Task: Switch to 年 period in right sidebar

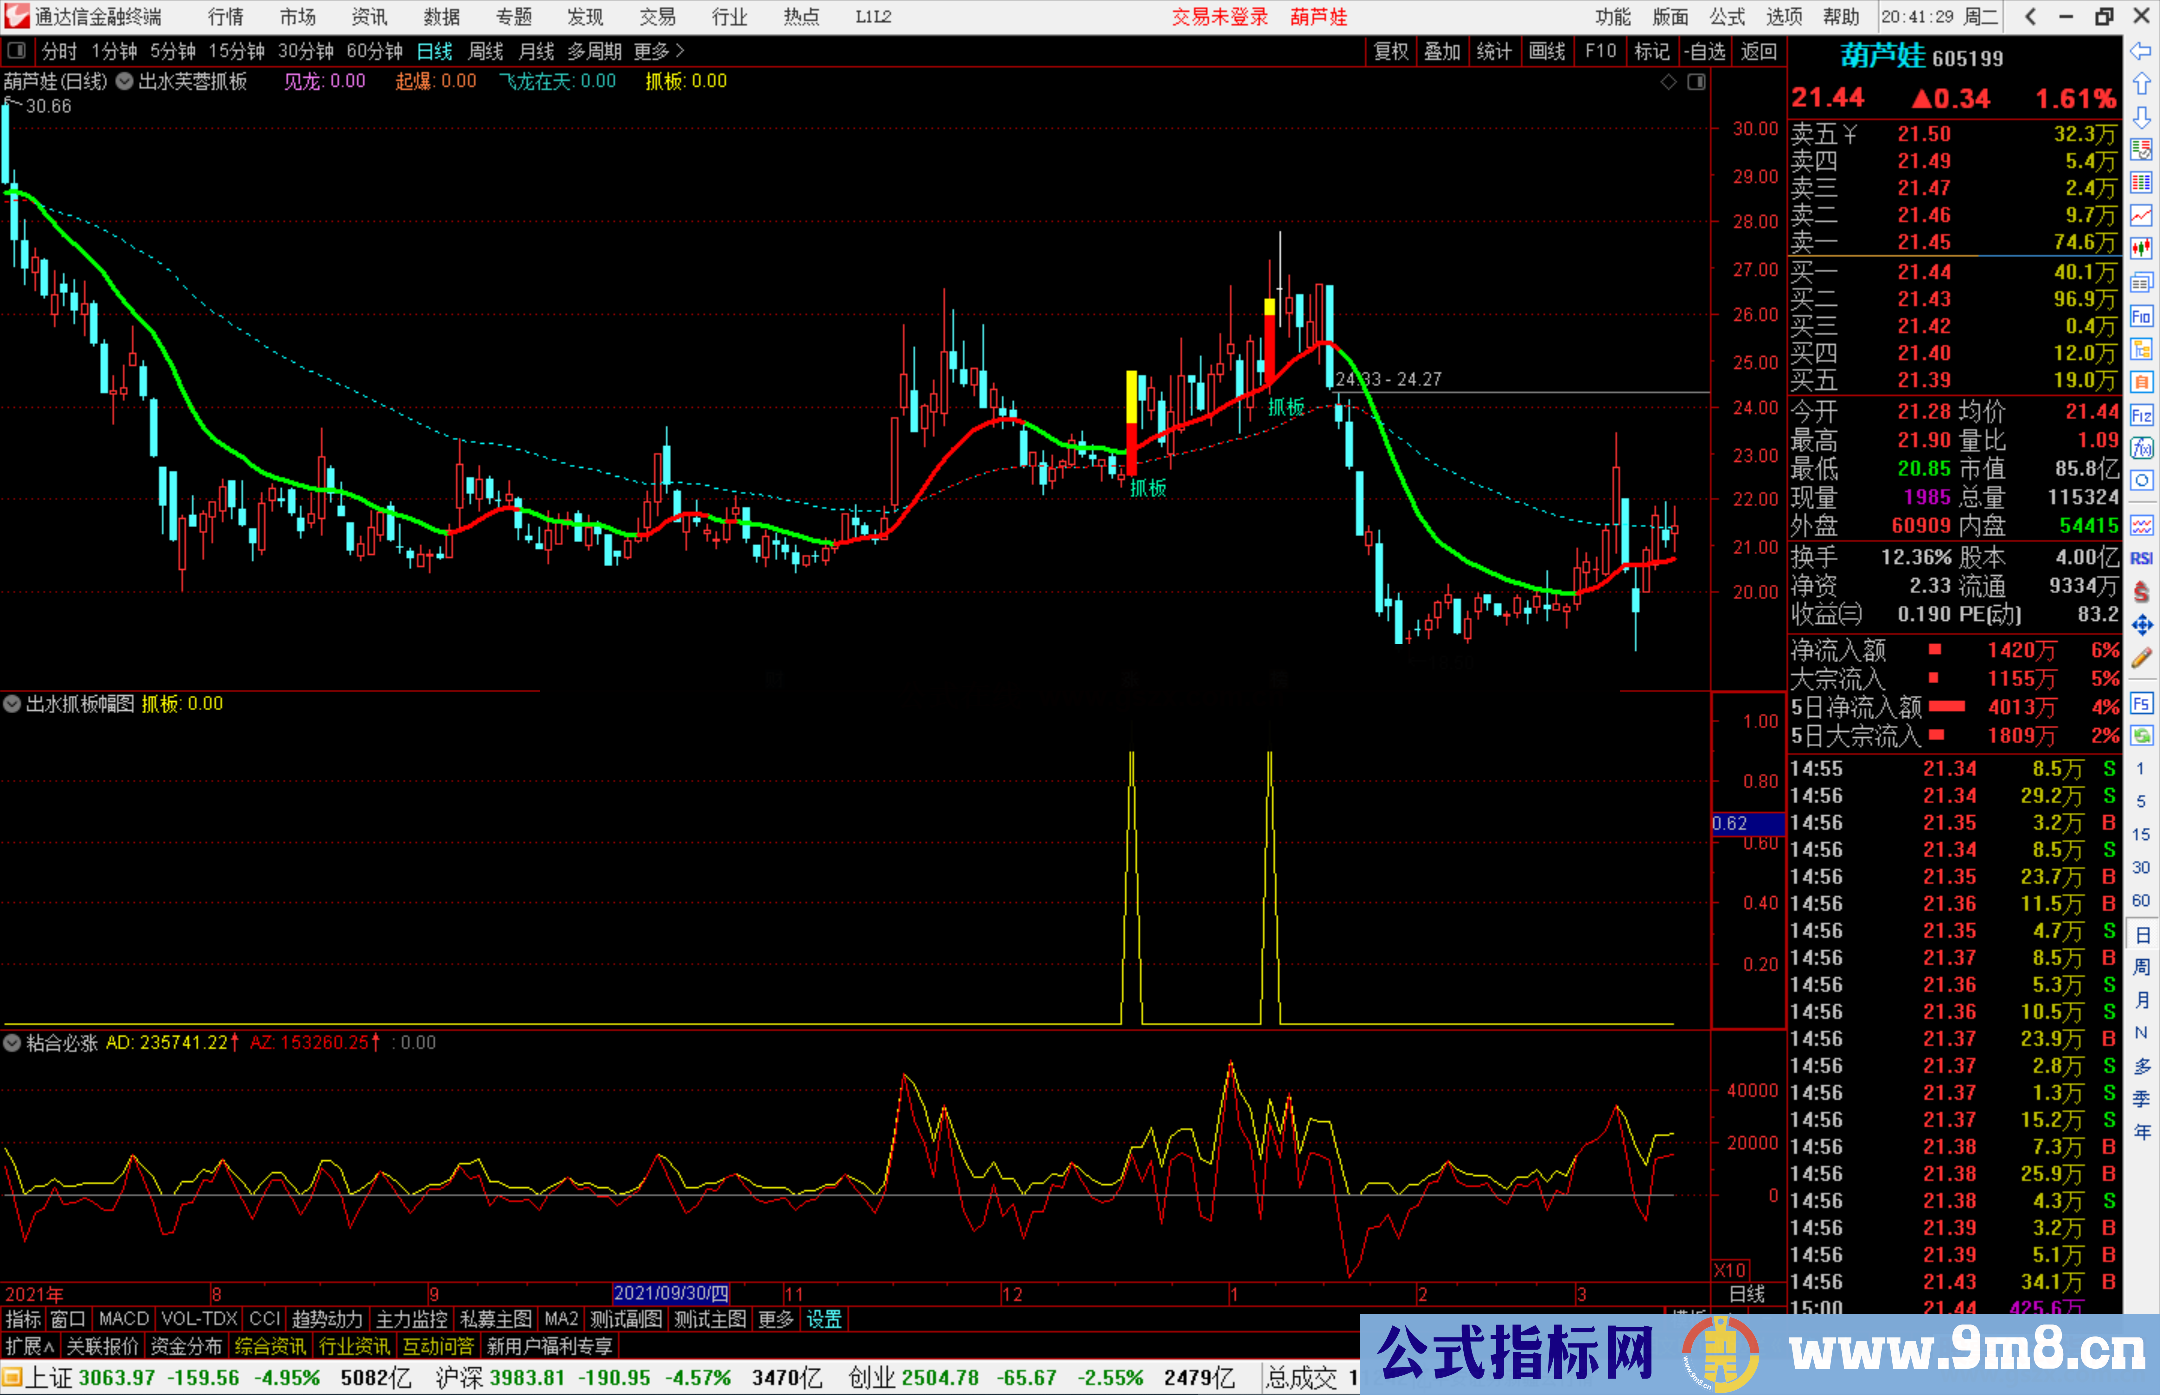Action: point(2142,1132)
